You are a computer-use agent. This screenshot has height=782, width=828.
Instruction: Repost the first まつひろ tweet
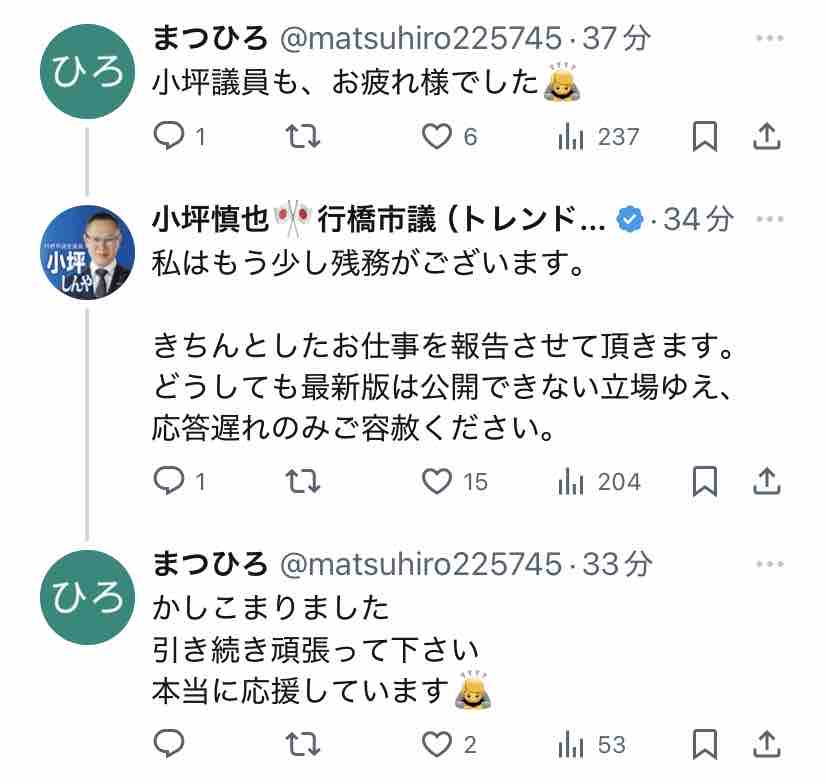coord(302,137)
